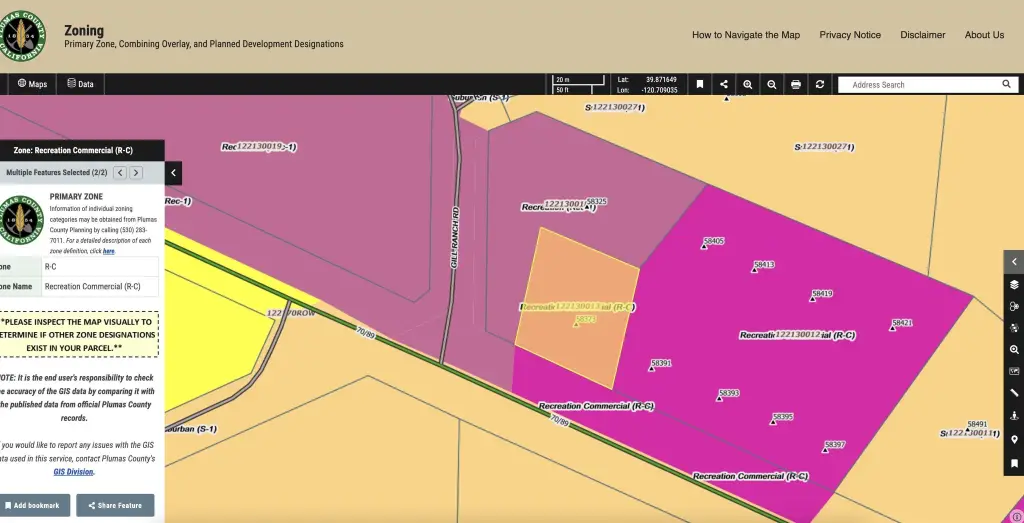Click the bookmark icon in the top toolbar

tap(700, 85)
